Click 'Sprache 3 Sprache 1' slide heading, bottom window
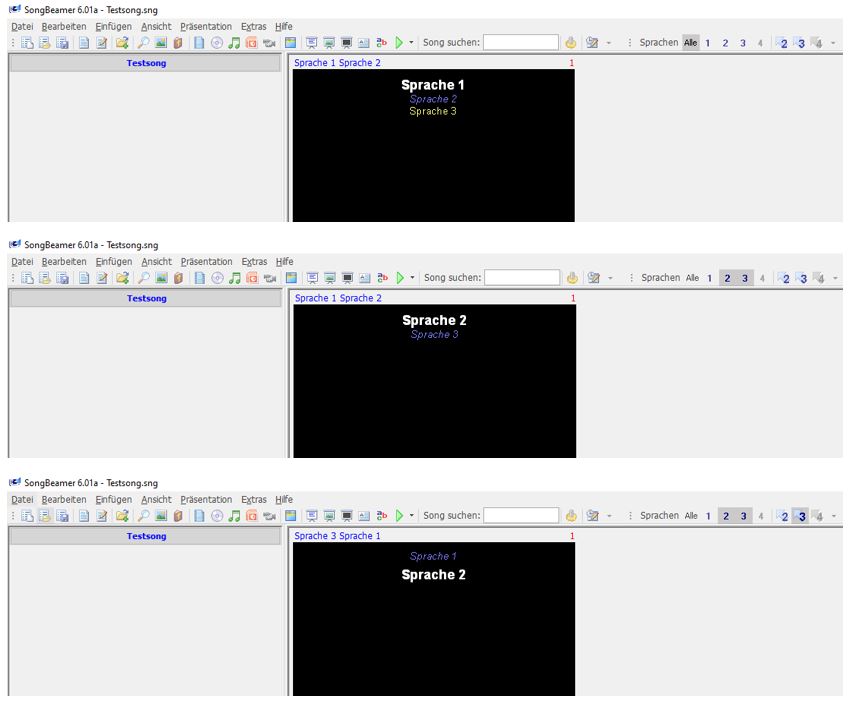853x703 pixels. pyautogui.click(x=337, y=536)
